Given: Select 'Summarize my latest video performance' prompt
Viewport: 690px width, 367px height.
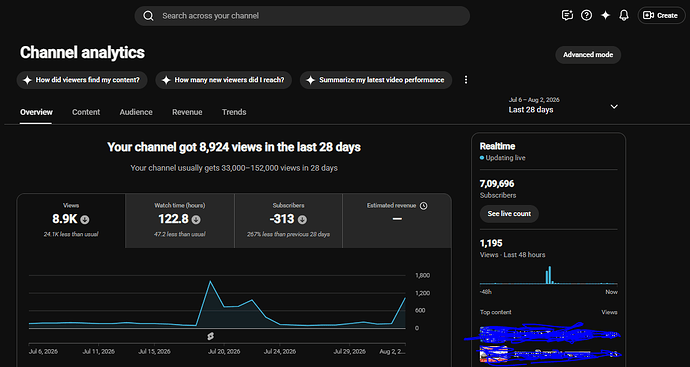Looking at the screenshot, I should [x=376, y=80].
